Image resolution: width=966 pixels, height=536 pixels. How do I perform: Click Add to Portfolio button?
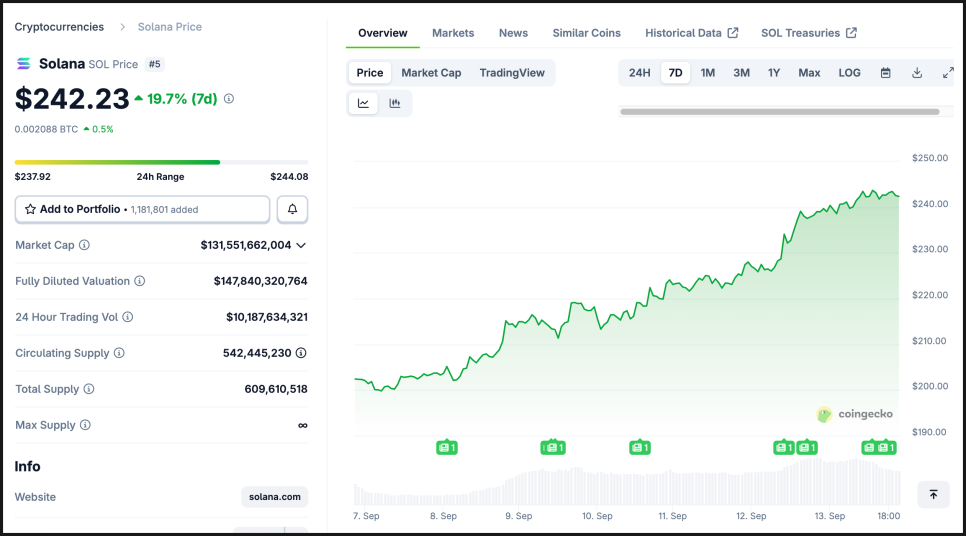click(x=142, y=209)
